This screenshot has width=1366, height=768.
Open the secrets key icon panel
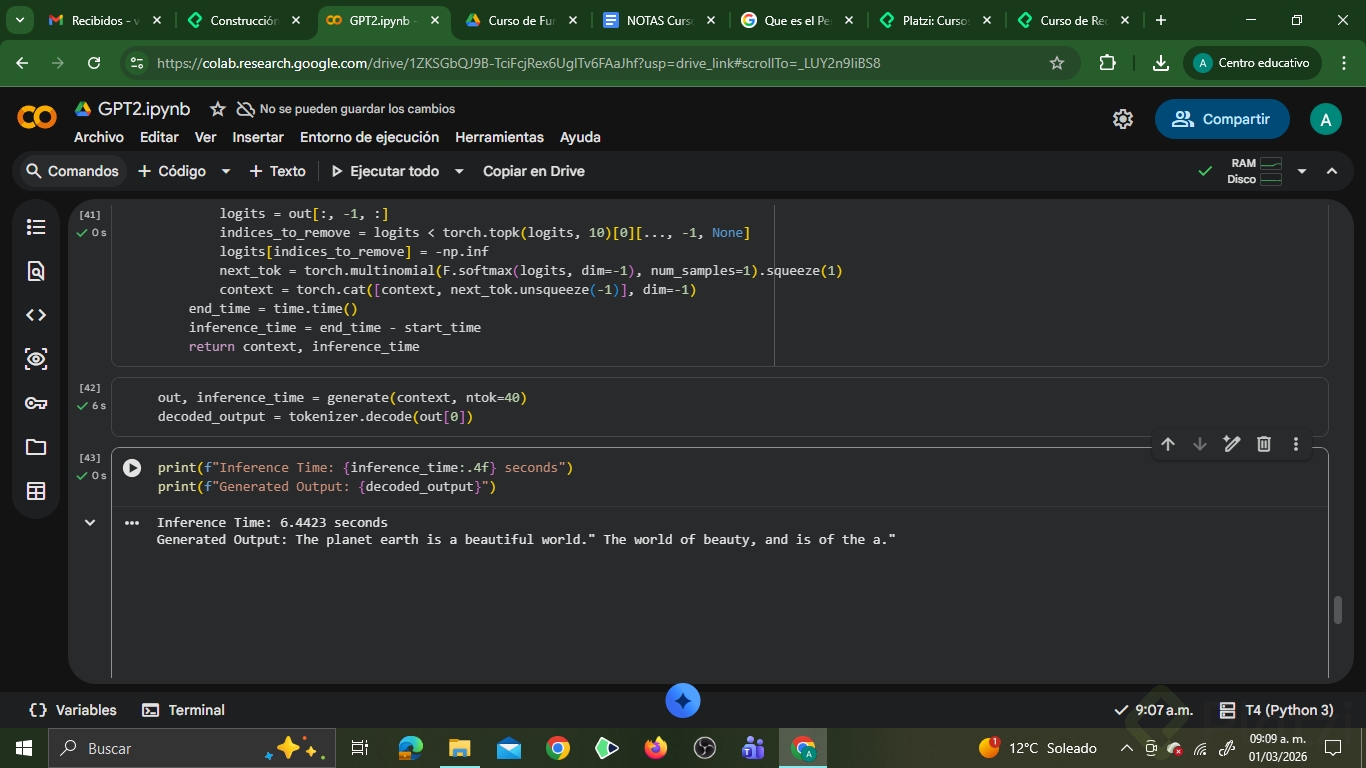pyautogui.click(x=36, y=403)
